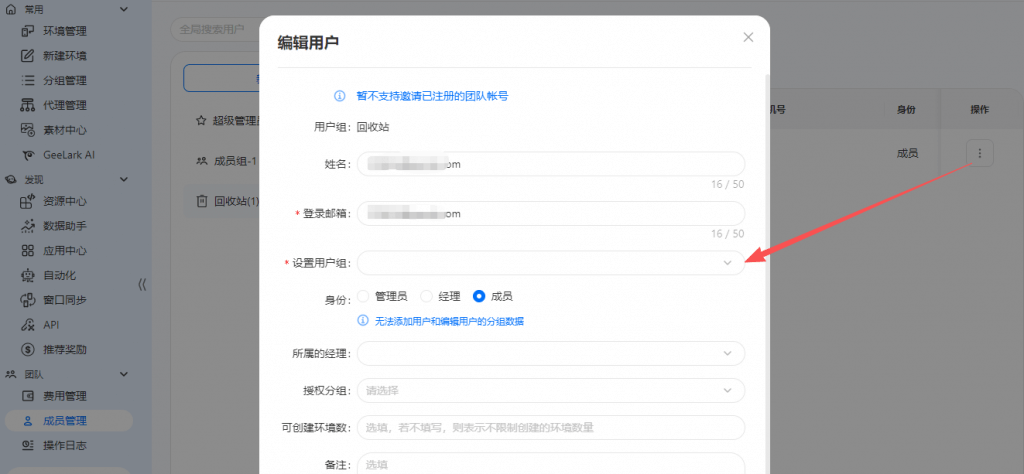This screenshot has width=1024, height=474.
Task: Click the three-dot 操作 icon in member row
Action: point(979,153)
